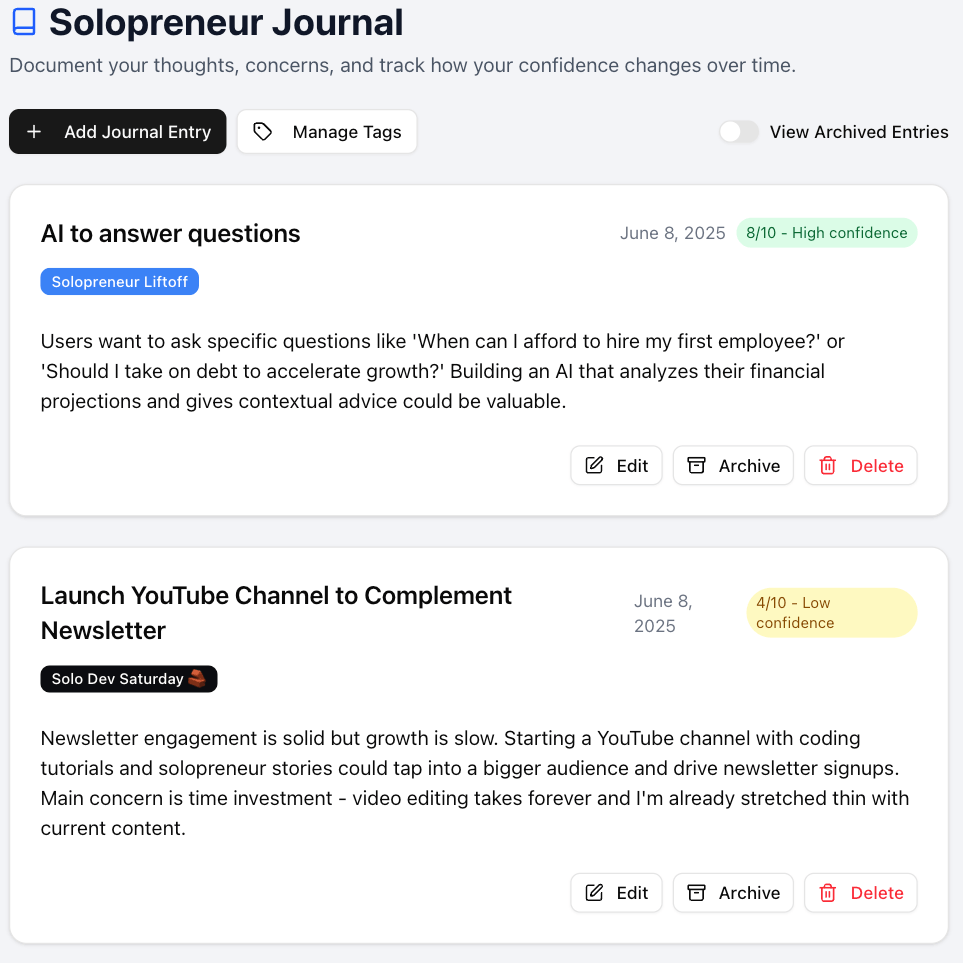Click the archive icon on the YouTube Channel entry
The width and height of the screenshot is (963, 963).
click(x=697, y=892)
